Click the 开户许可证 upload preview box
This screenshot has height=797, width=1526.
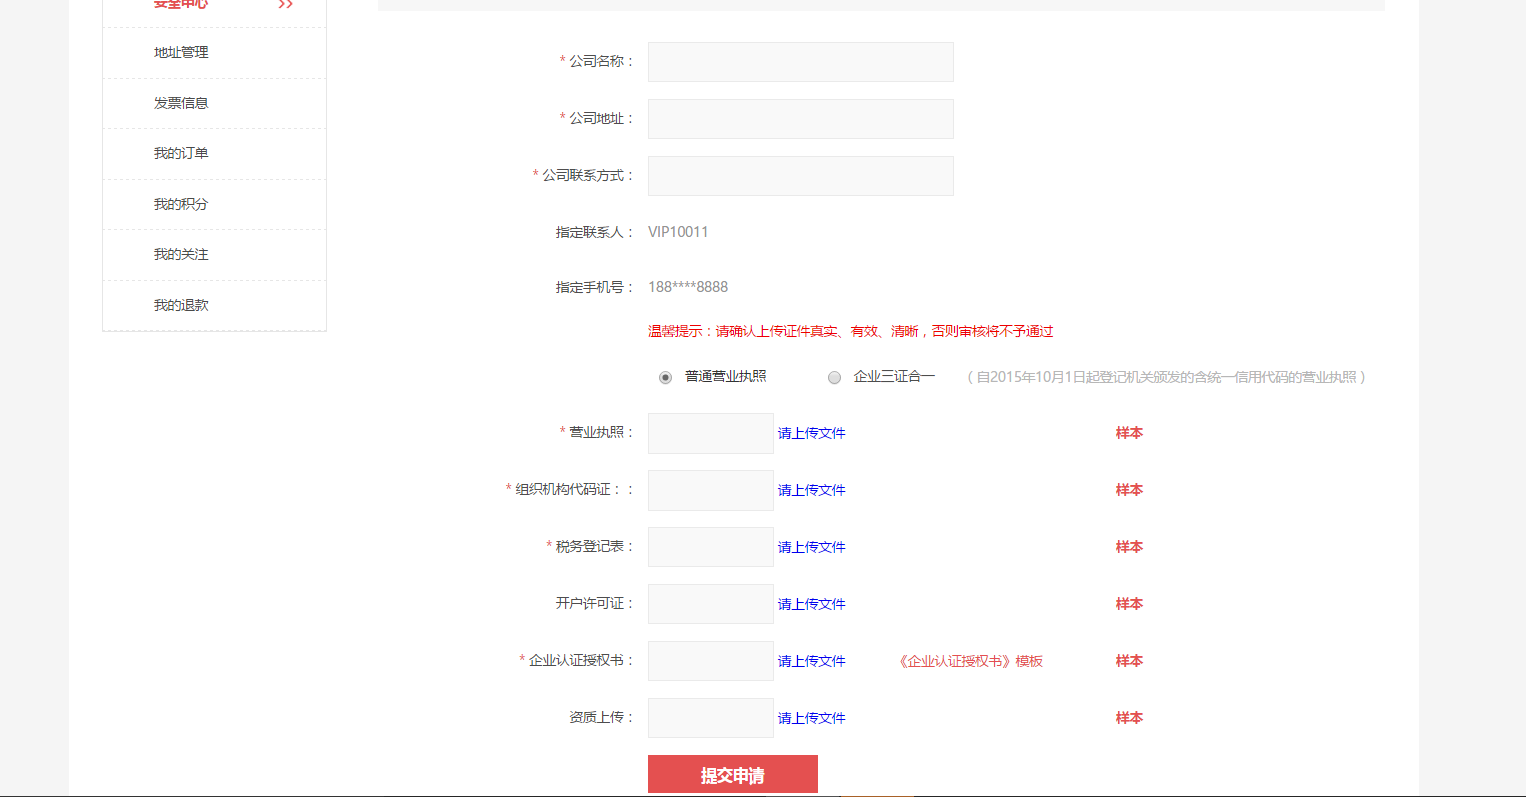tap(711, 604)
